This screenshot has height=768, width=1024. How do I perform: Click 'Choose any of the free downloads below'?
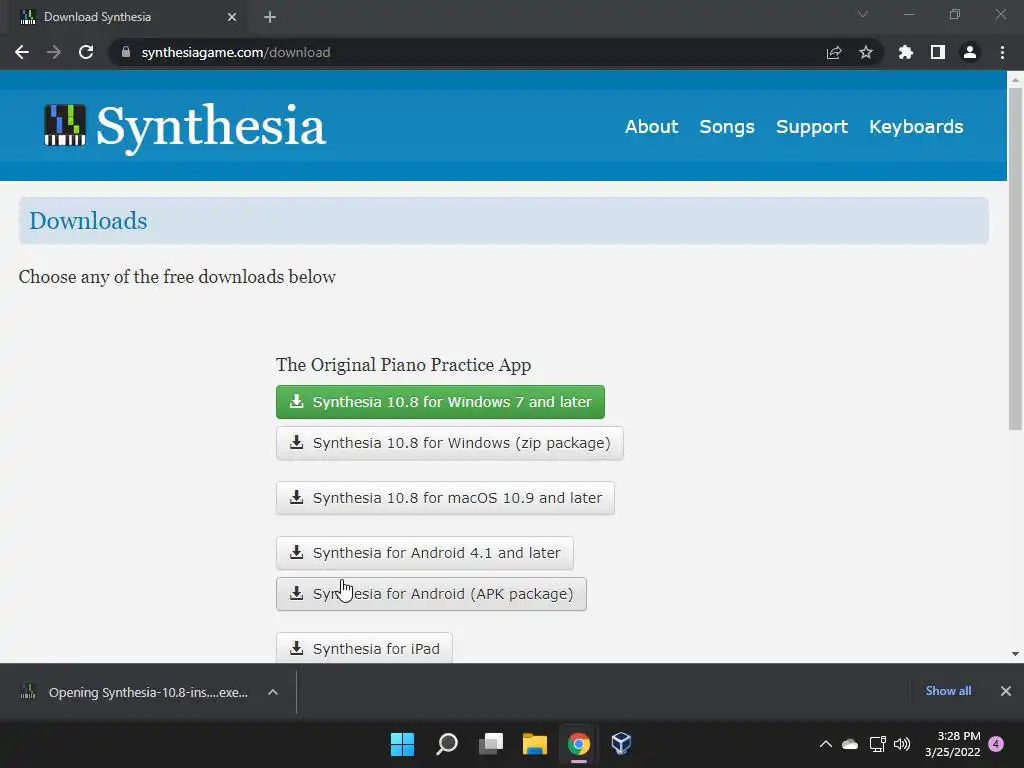(177, 277)
